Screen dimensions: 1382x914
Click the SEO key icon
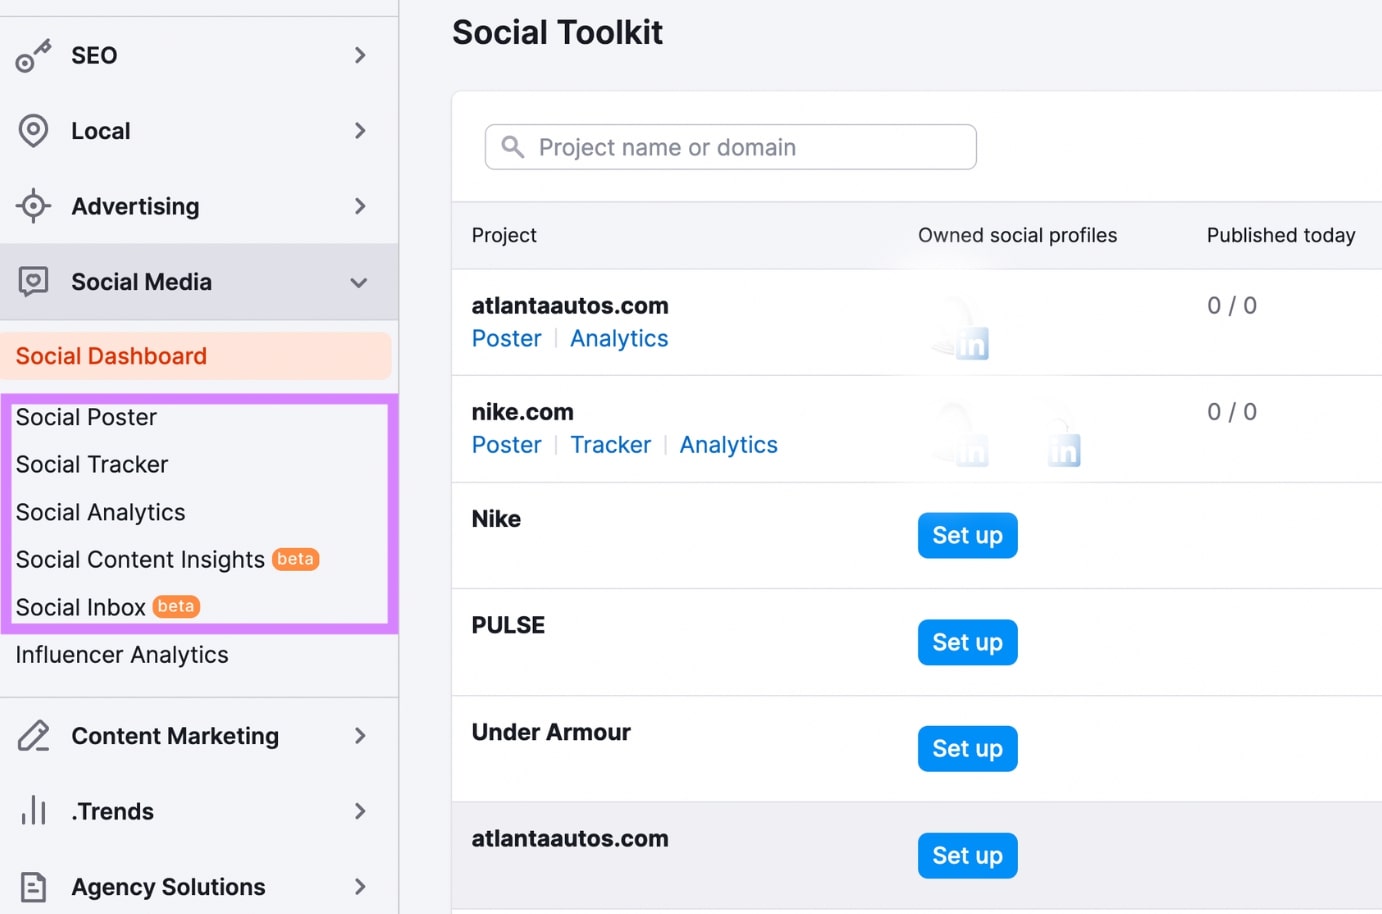click(x=33, y=55)
